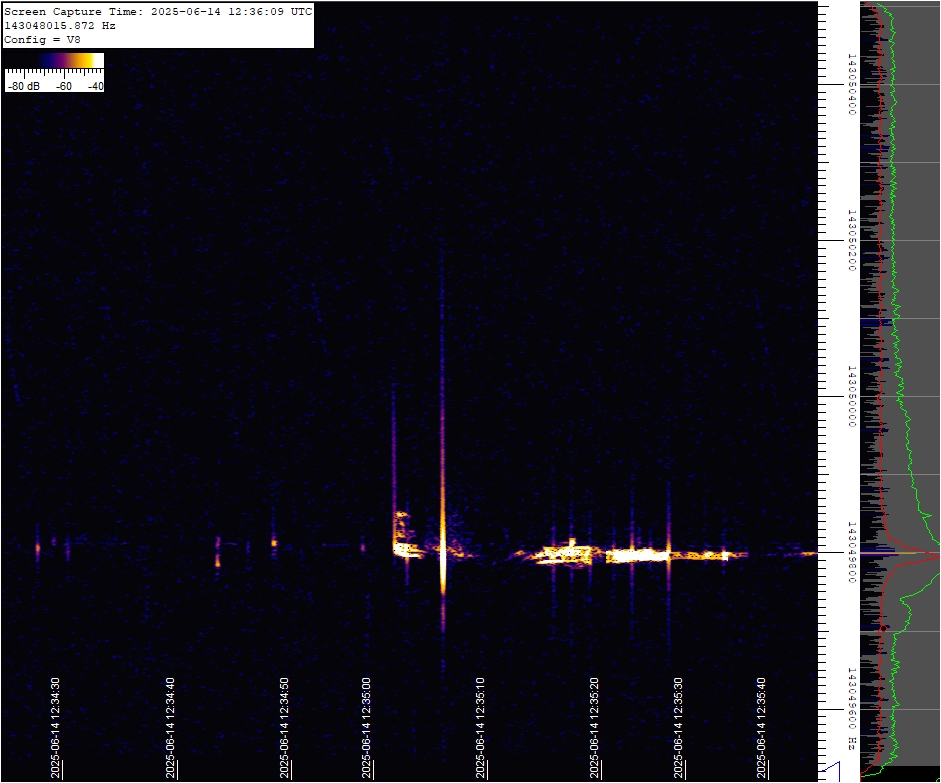Click the 143050000 frequency axis label
Screen dimensions: 941x783
(x=851, y=396)
